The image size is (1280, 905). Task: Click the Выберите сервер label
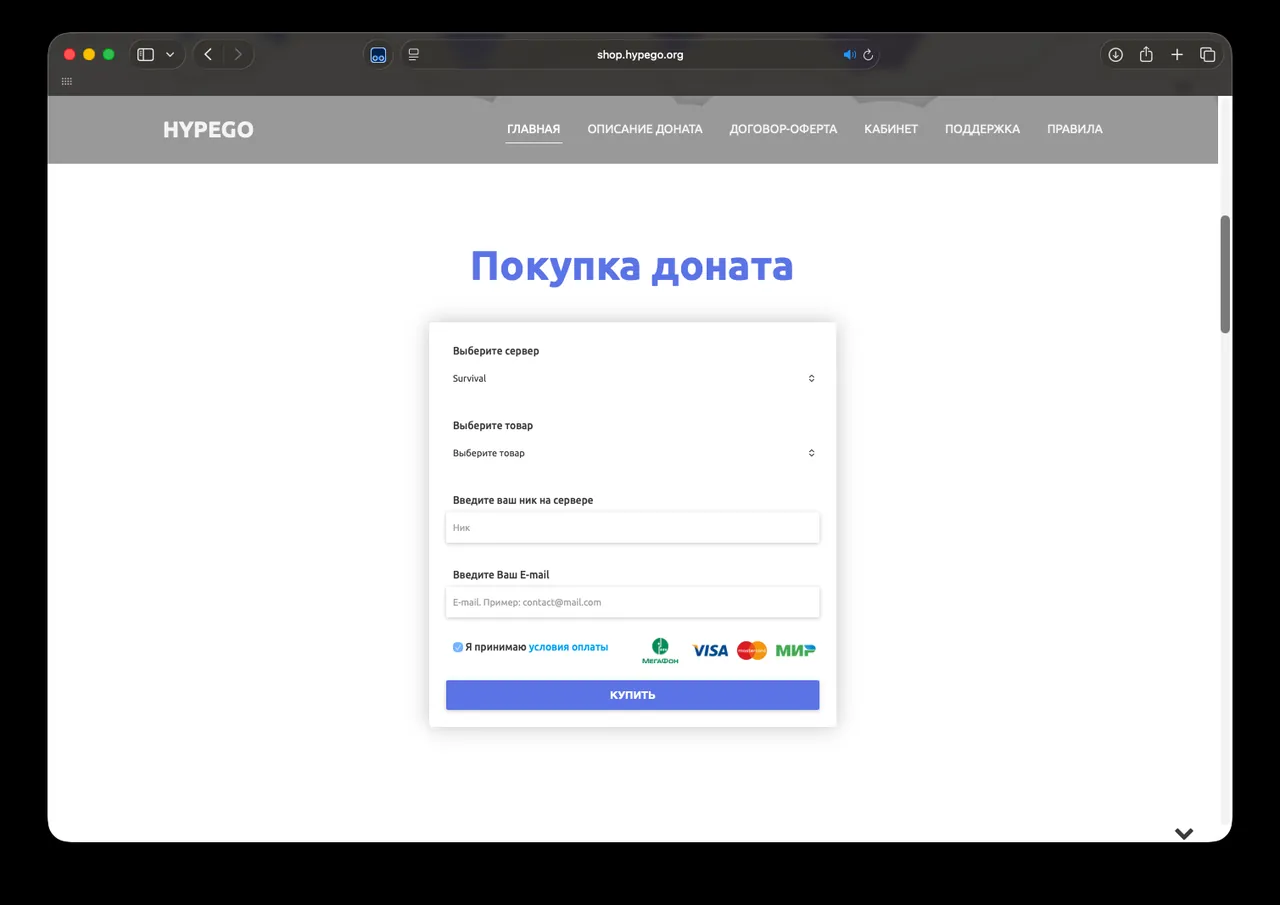click(496, 351)
